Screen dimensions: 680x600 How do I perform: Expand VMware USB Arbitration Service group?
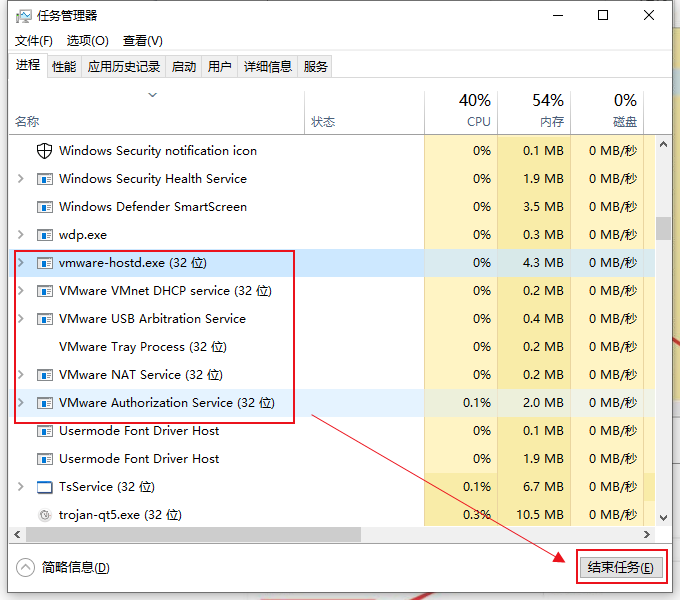point(20,319)
